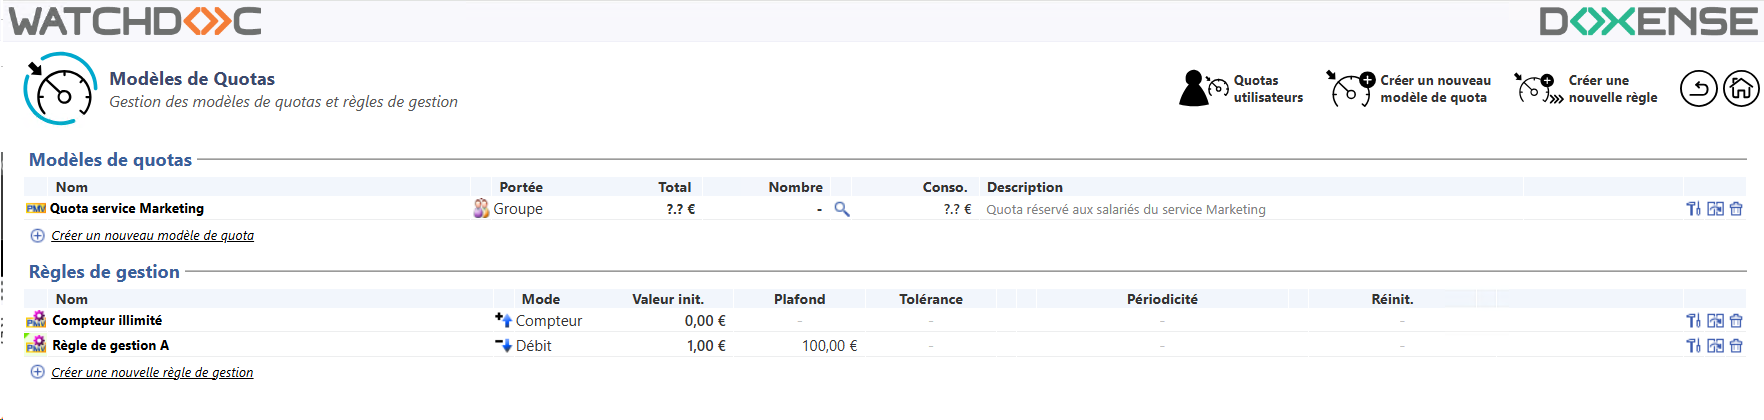This screenshot has height=420, width=1764.
Task: Delete the Quota service Marketing model
Action: coord(1736,209)
